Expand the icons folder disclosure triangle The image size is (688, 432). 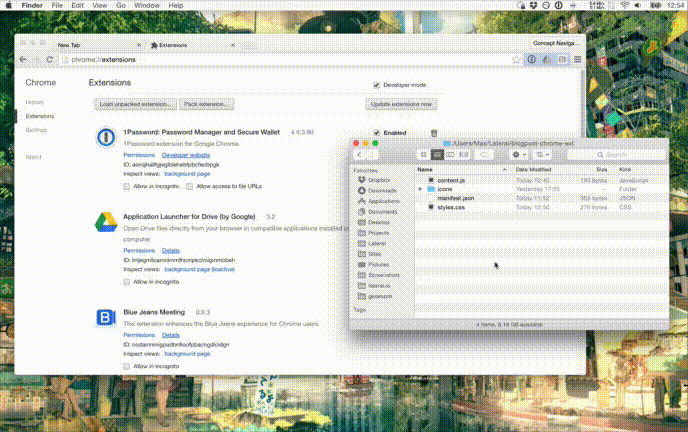[x=420, y=189]
